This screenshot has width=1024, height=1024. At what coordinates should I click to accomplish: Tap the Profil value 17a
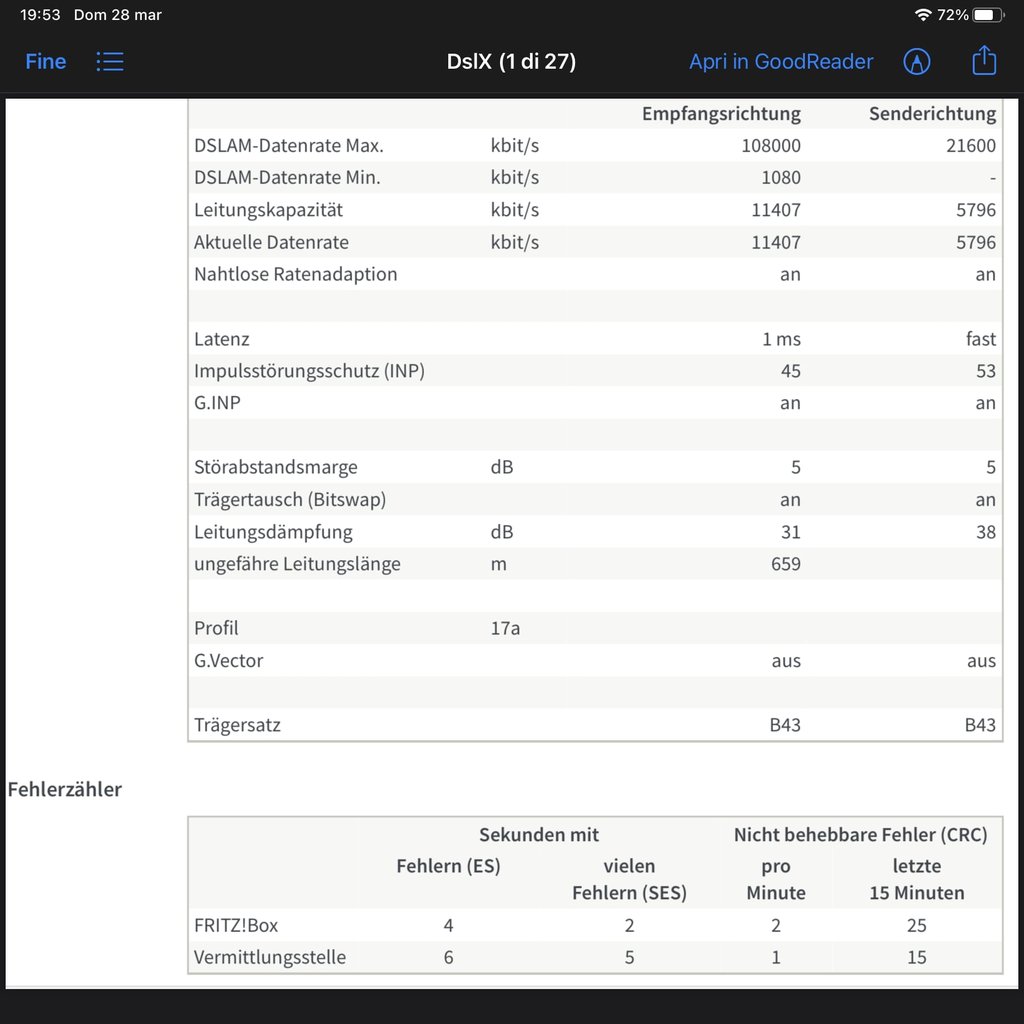pos(504,628)
